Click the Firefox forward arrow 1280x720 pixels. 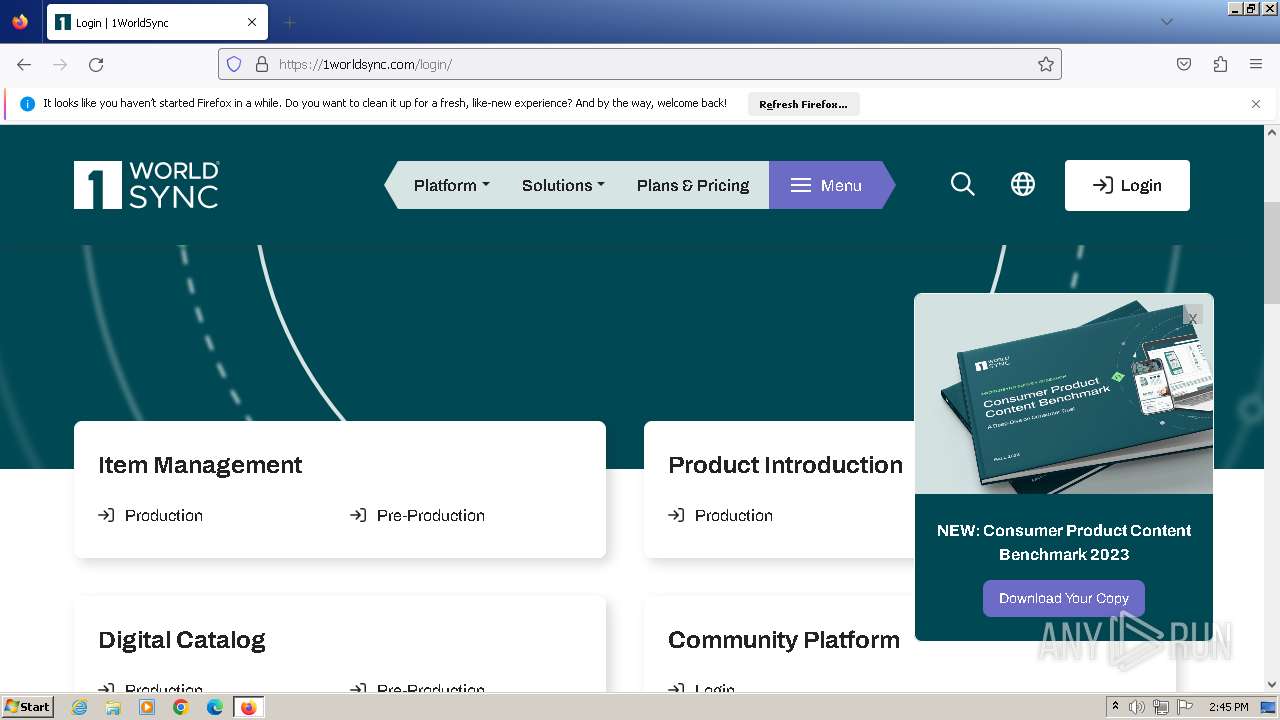point(60,64)
